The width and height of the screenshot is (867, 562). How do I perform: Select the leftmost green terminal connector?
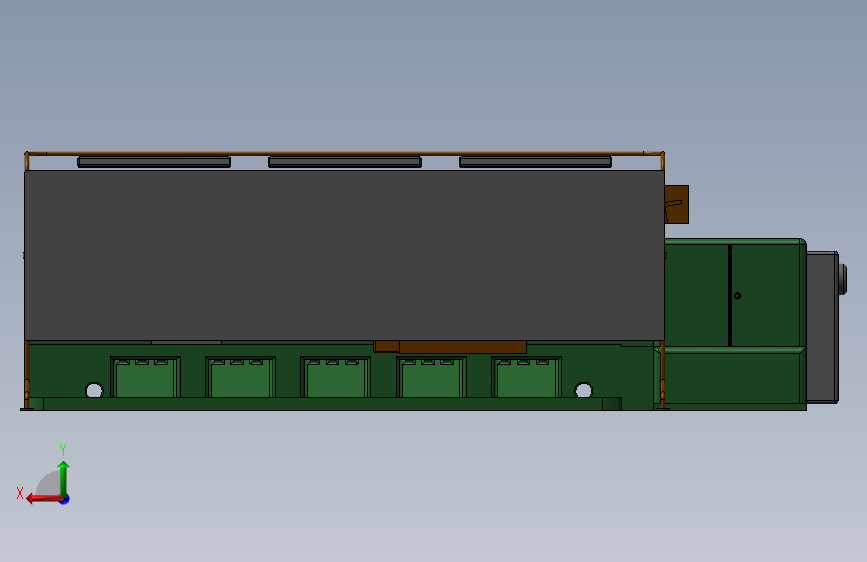click(145, 377)
